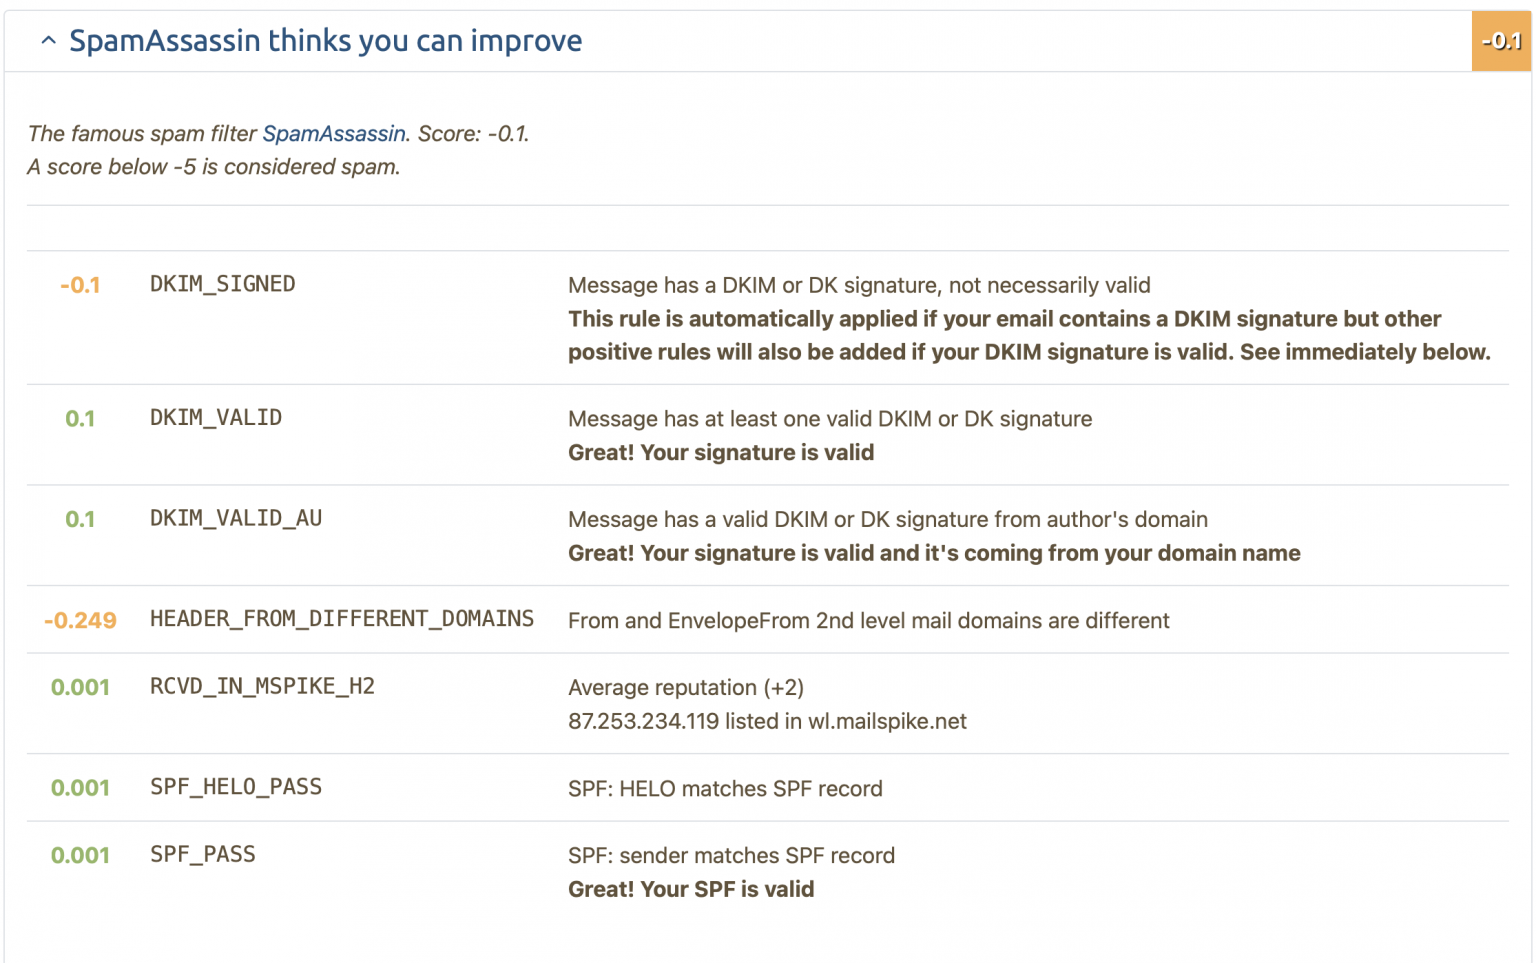This screenshot has height=963, width=1536.
Task: Click the -0.249 score value
Action: click(x=80, y=620)
